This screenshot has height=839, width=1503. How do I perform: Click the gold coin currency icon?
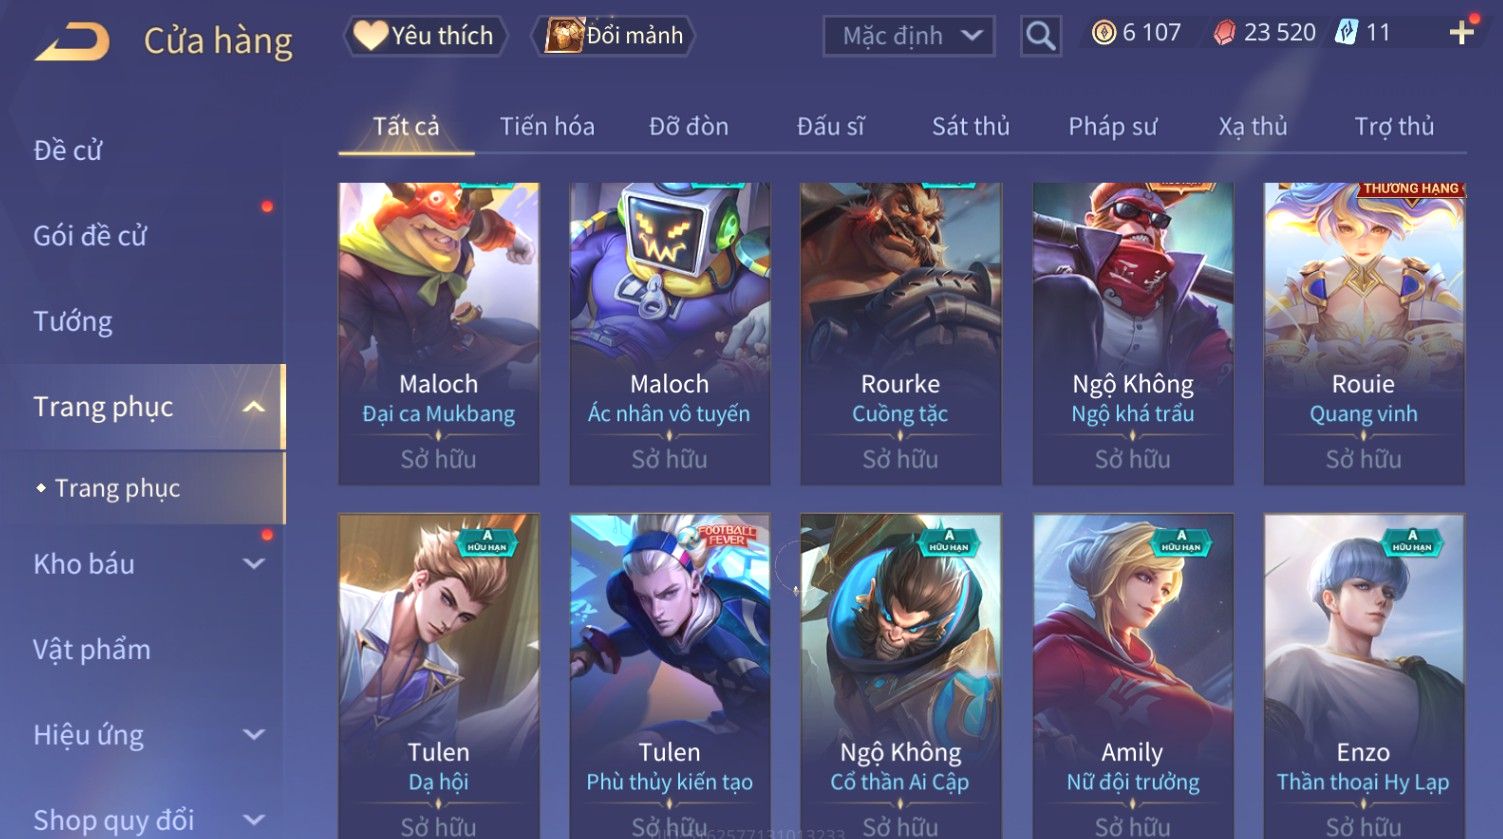(x=1103, y=33)
